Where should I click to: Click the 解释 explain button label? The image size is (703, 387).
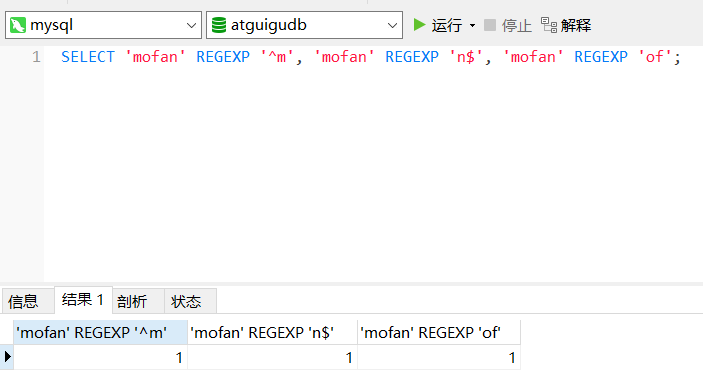tap(576, 26)
